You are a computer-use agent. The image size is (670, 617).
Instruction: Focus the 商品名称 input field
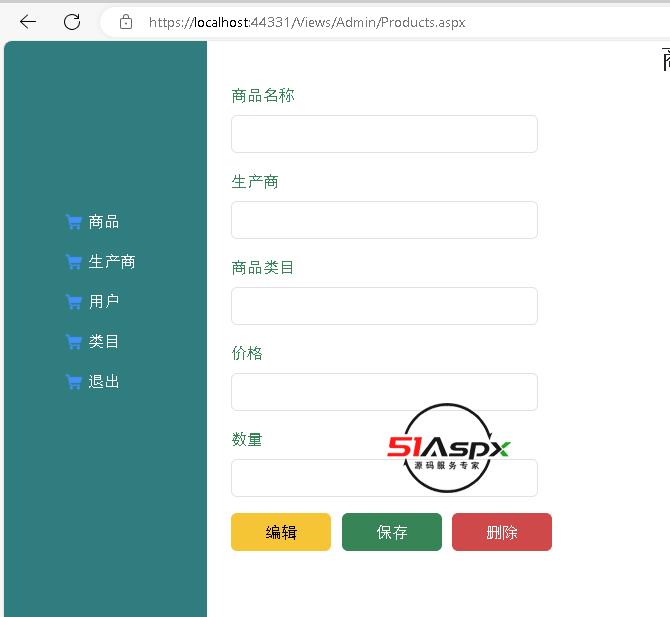(384, 134)
